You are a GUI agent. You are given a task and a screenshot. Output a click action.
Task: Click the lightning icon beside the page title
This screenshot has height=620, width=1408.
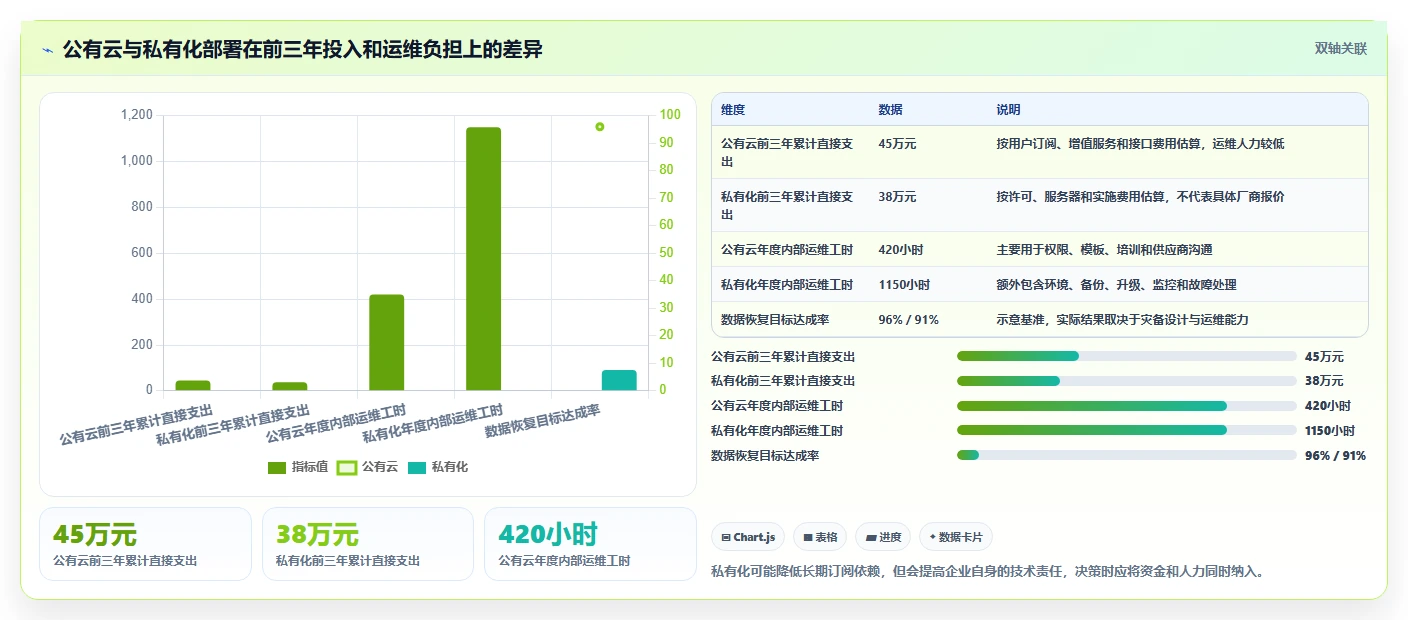(x=47, y=50)
